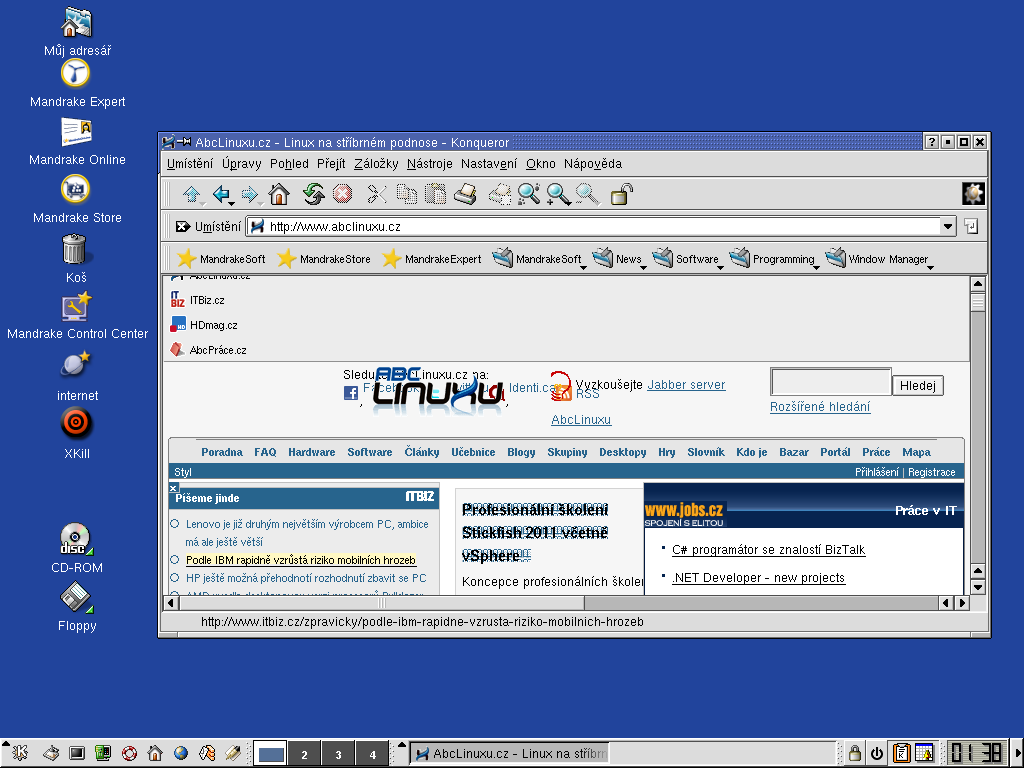1024x768 pixels.
Task: Open the Poradna navigation link
Action: pyautogui.click(x=221, y=452)
